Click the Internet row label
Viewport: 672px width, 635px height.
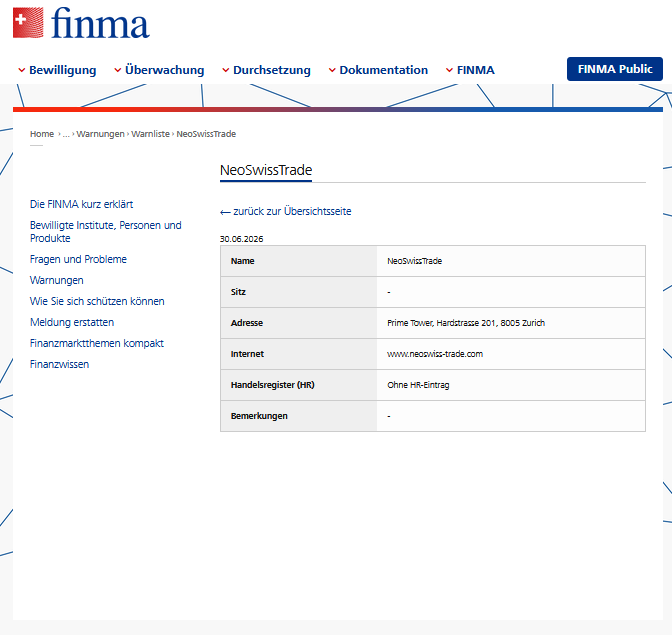(247, 354)
